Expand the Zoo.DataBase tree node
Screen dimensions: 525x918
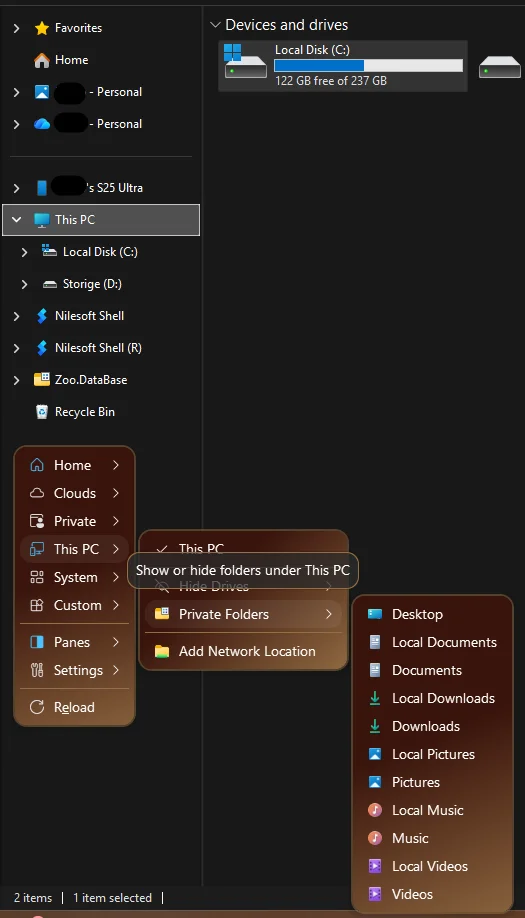click(16, 380)
